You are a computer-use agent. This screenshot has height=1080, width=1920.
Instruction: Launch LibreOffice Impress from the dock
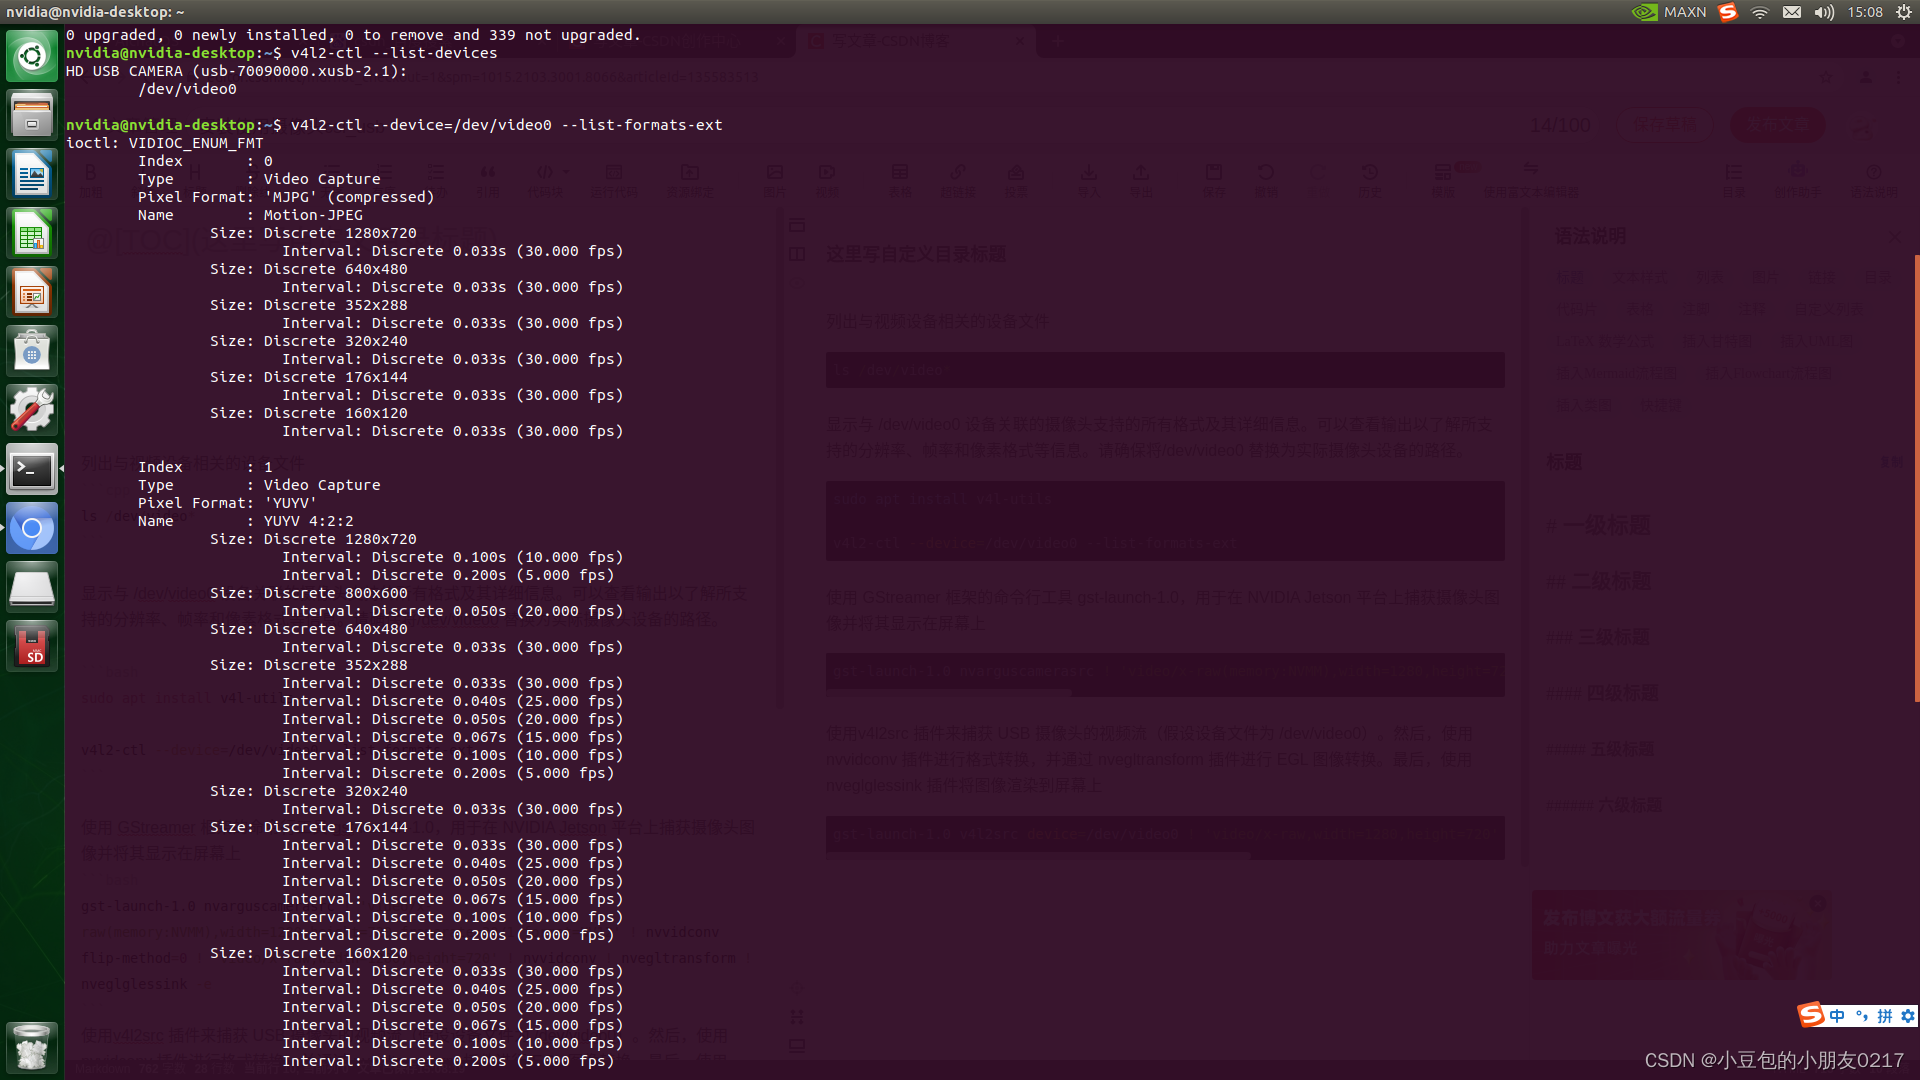tap(32, 292)
